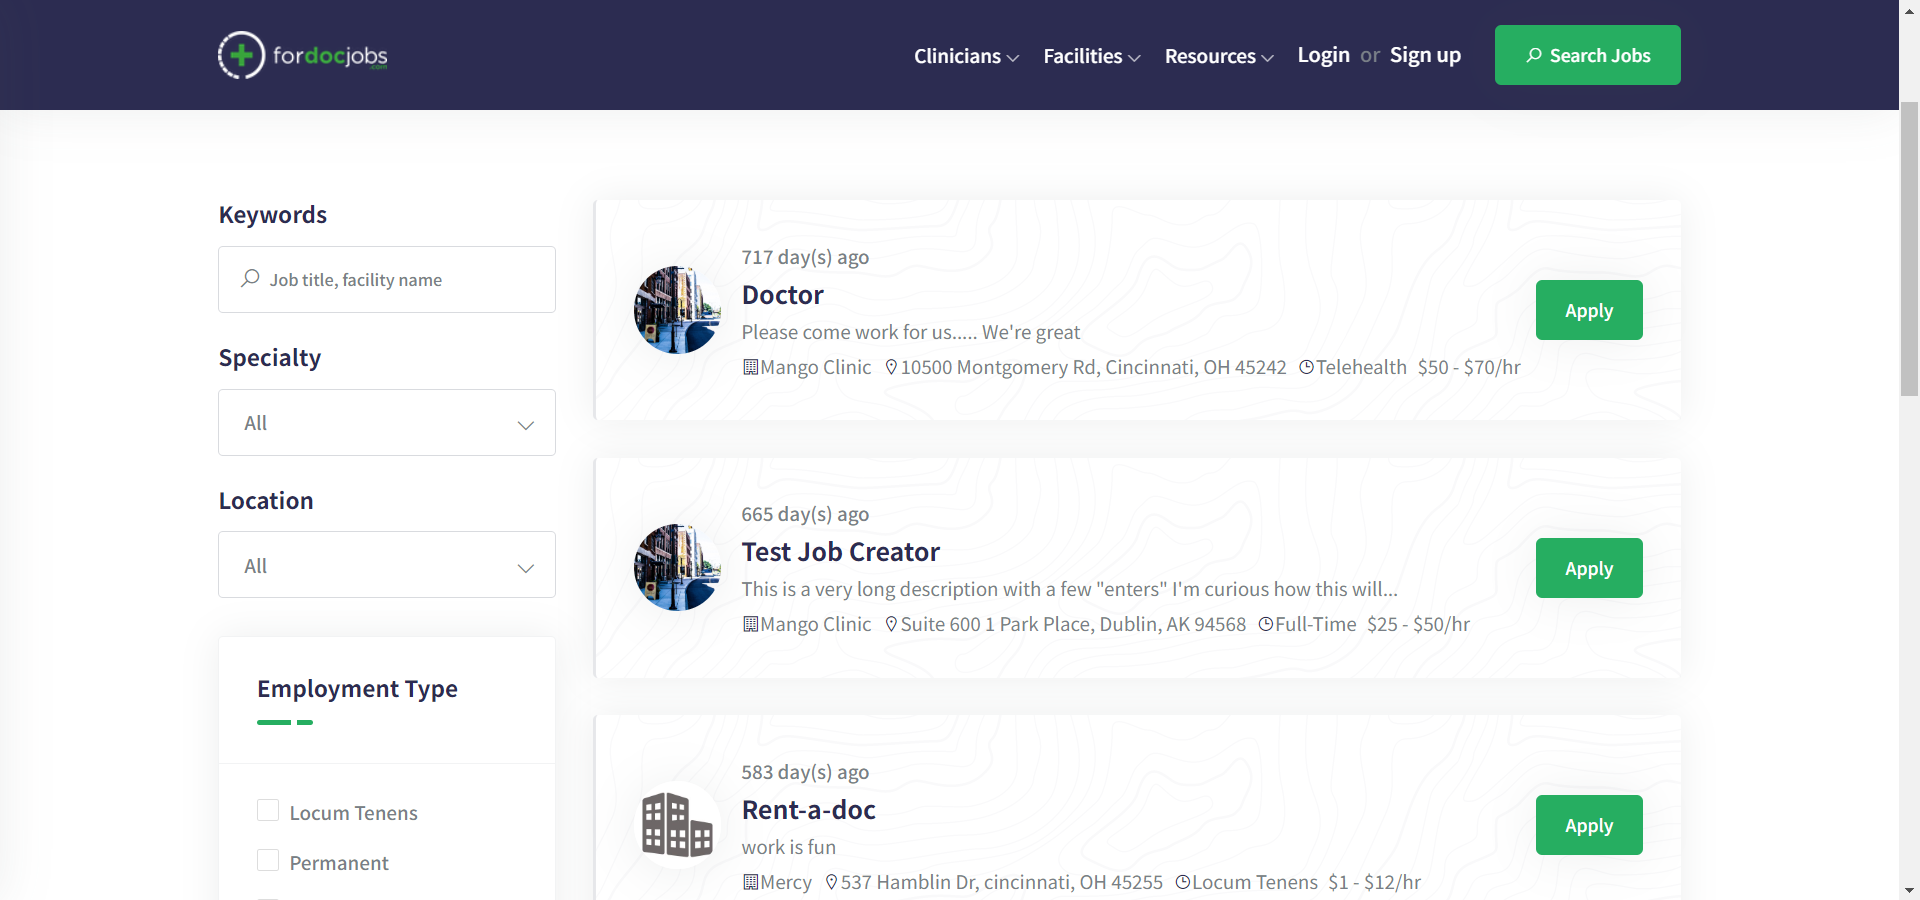Image resolution: width=1920 pixels, height=900 pixels.
Task: Click the building icon beside Rent-a-doc
Action: tap(677, 825)
